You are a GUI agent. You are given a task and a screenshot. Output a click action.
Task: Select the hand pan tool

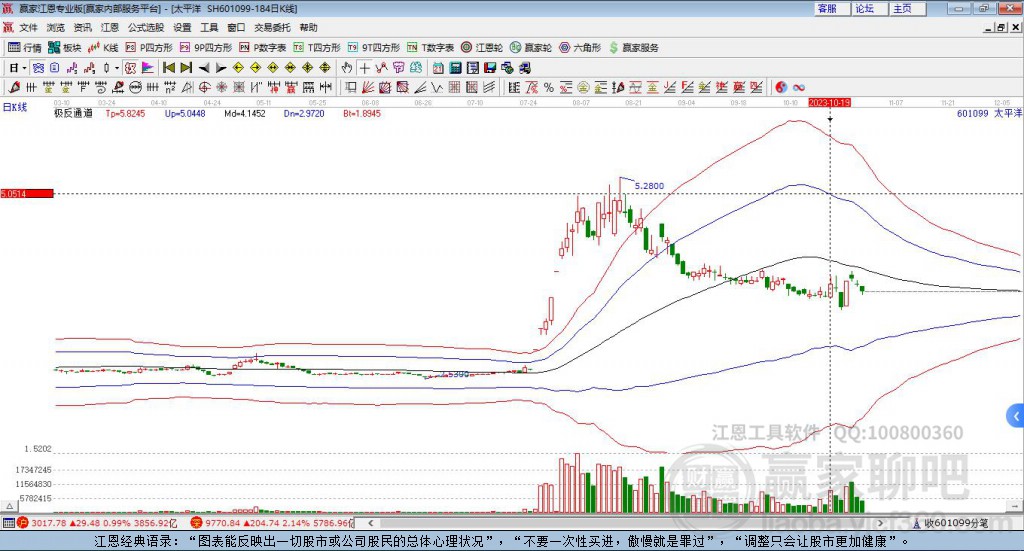(x=347, y=68)
